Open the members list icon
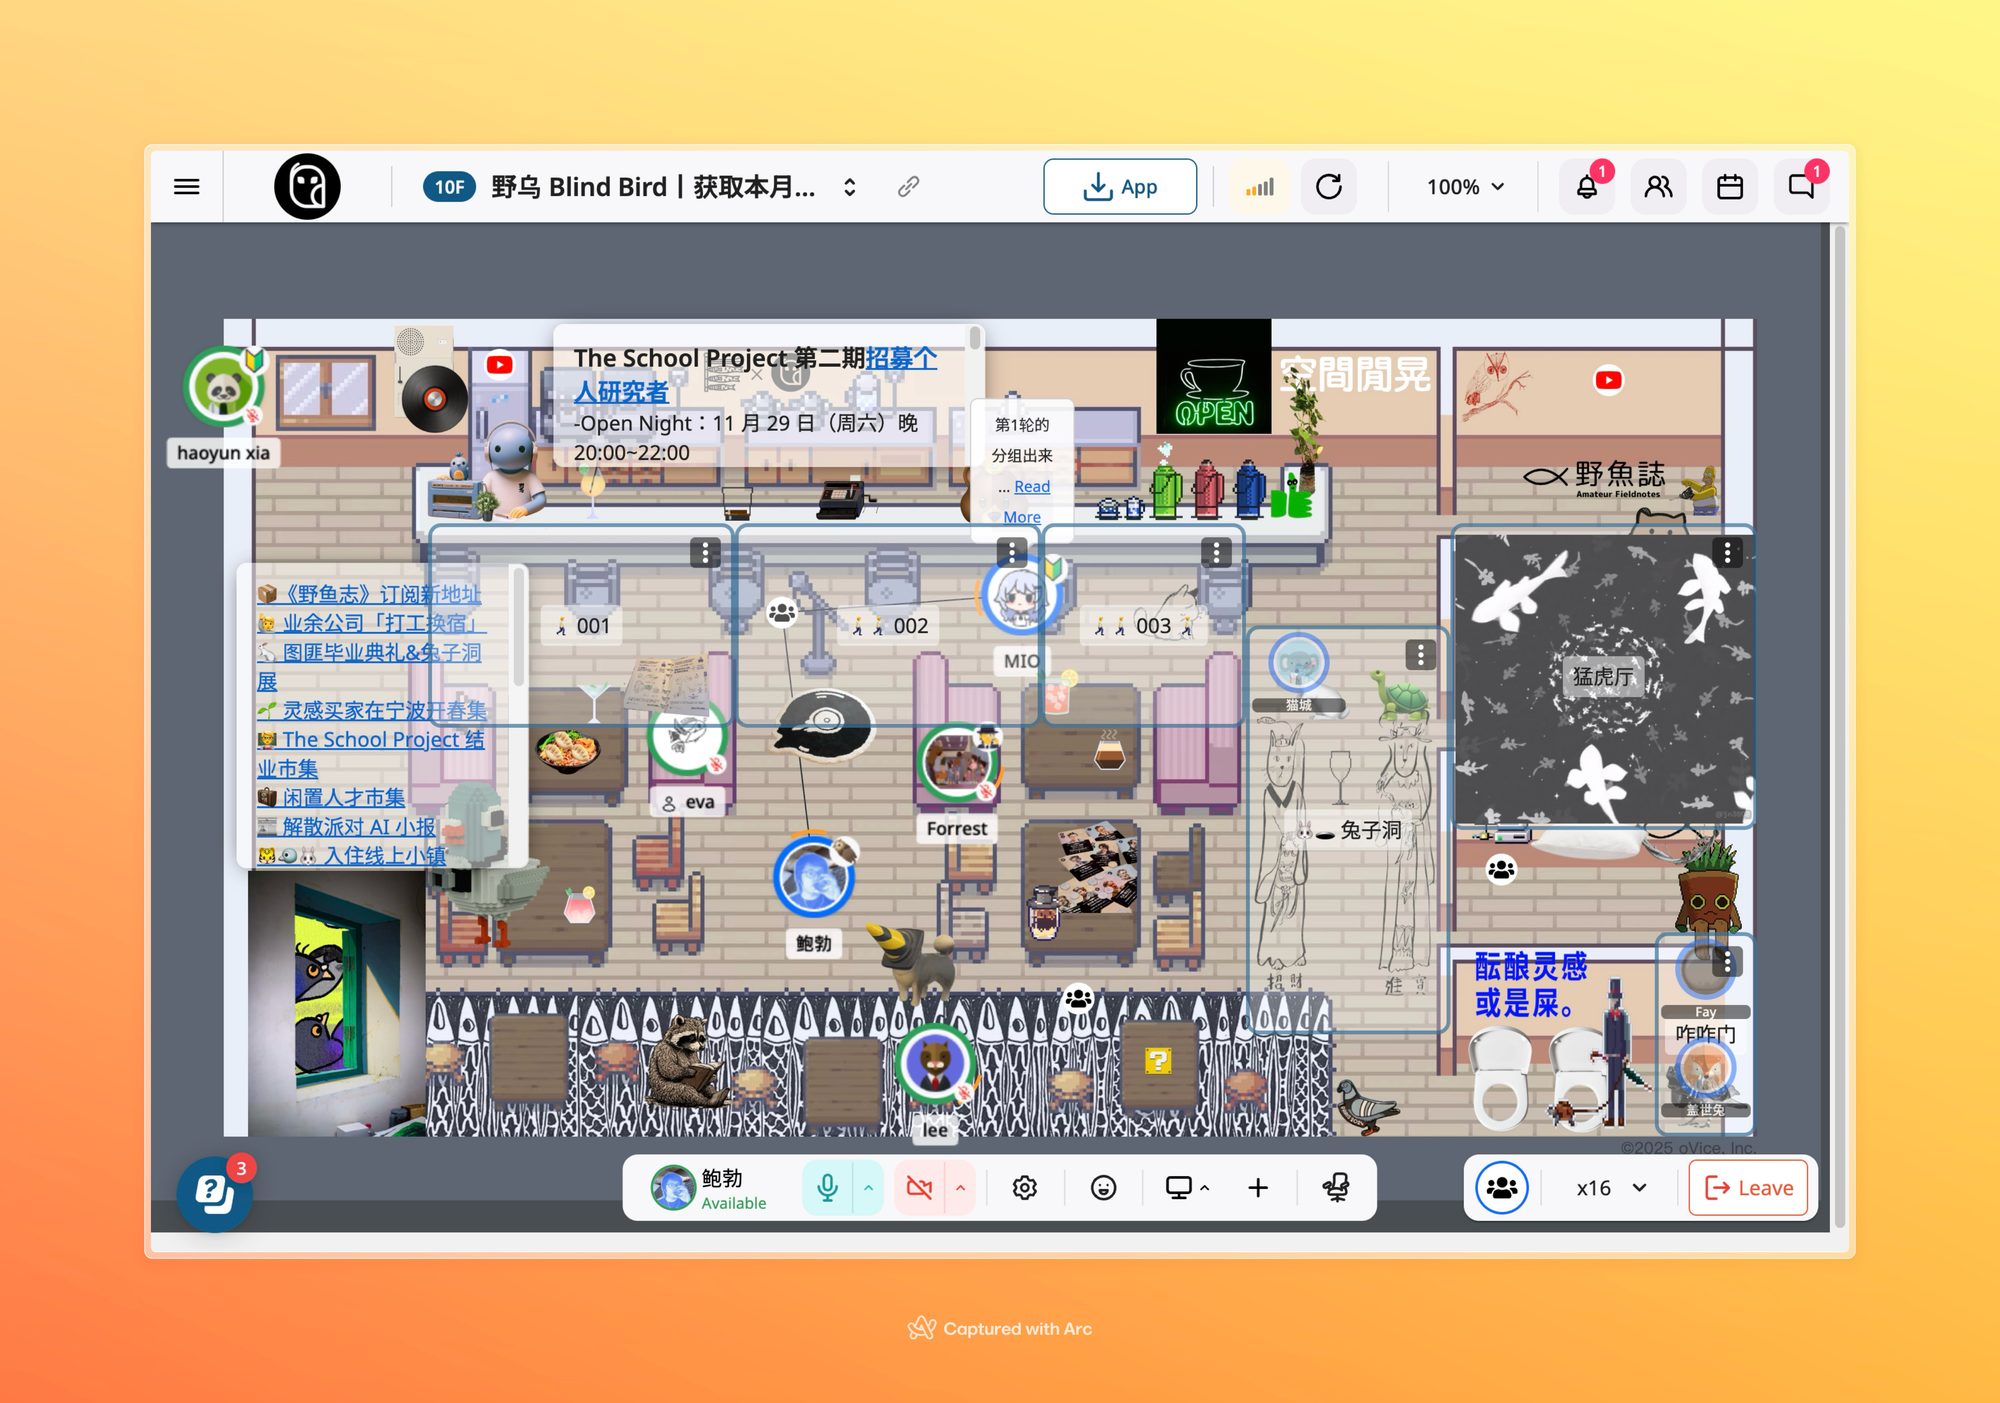2000x1403 pixels. 1658,187
